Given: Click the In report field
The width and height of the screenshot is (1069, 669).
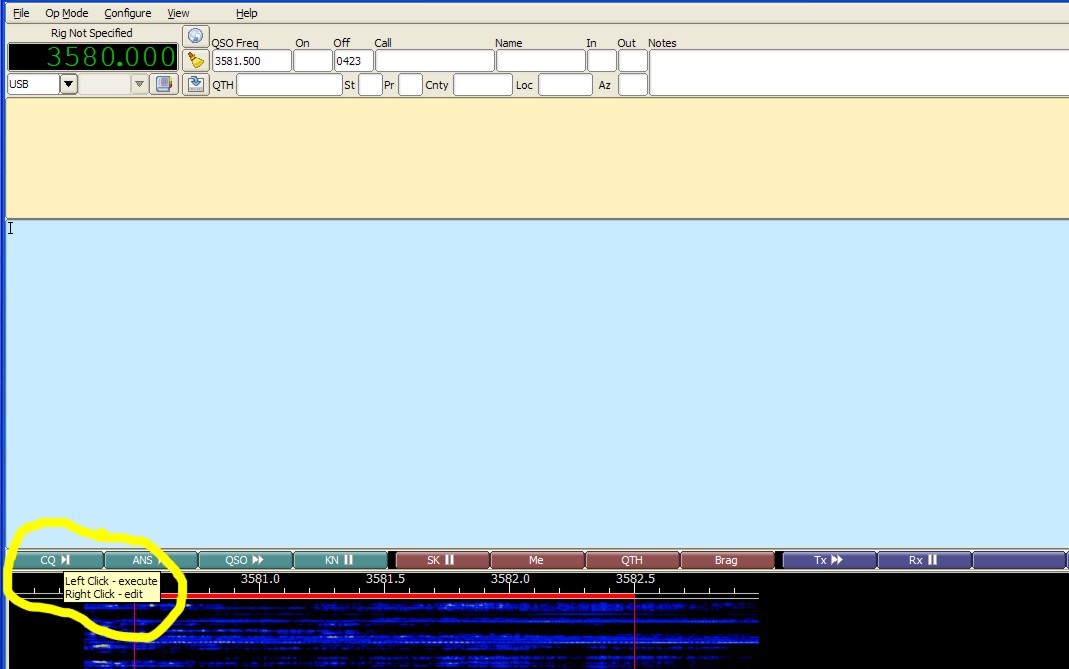Looking at the screenshot, I should coord(601,61).
